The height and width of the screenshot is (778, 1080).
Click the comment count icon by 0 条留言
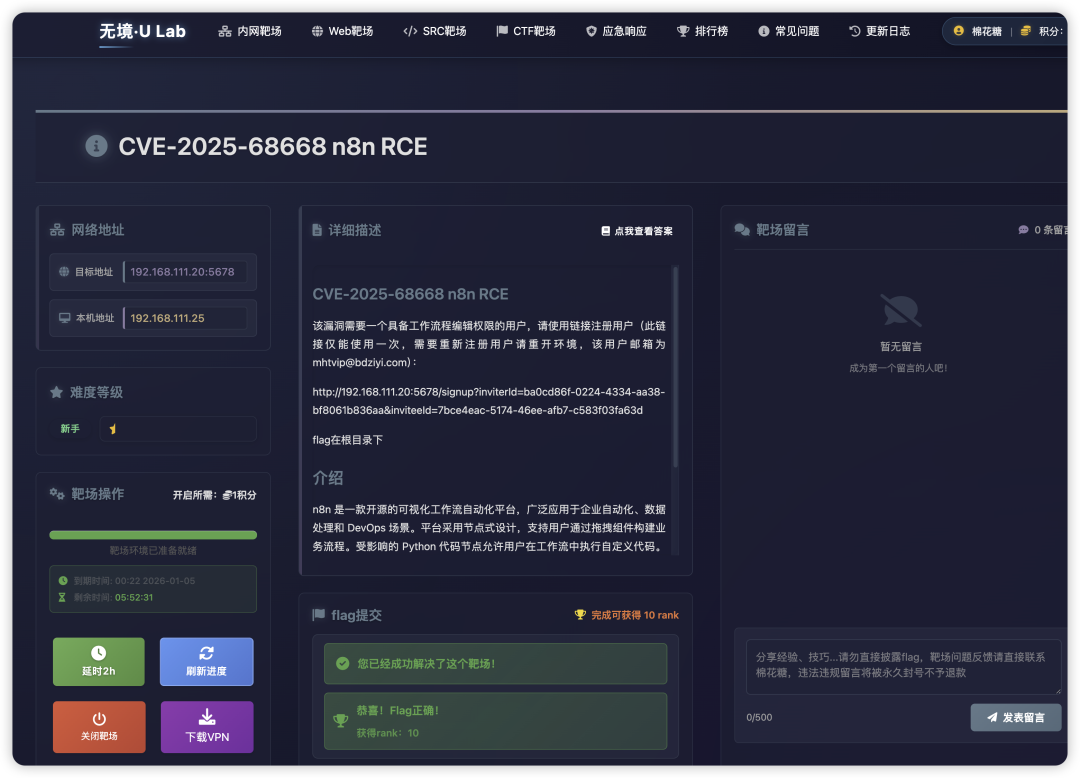[1024, 230]
